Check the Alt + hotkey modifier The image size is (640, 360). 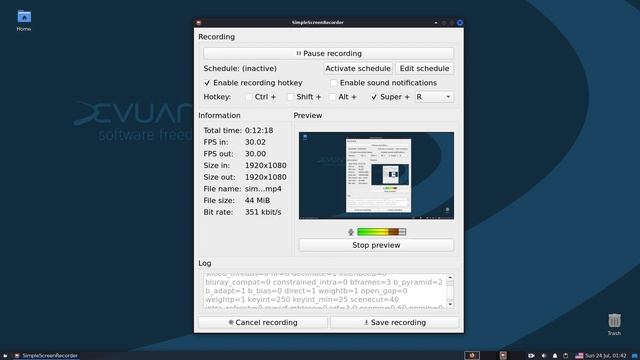tap(332, 97)
